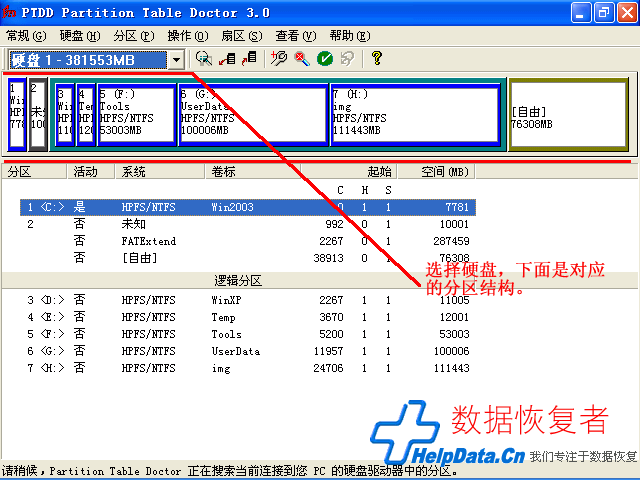Open the 帮助(E) menu
This screenshot has height=480, width=640.
350,36
